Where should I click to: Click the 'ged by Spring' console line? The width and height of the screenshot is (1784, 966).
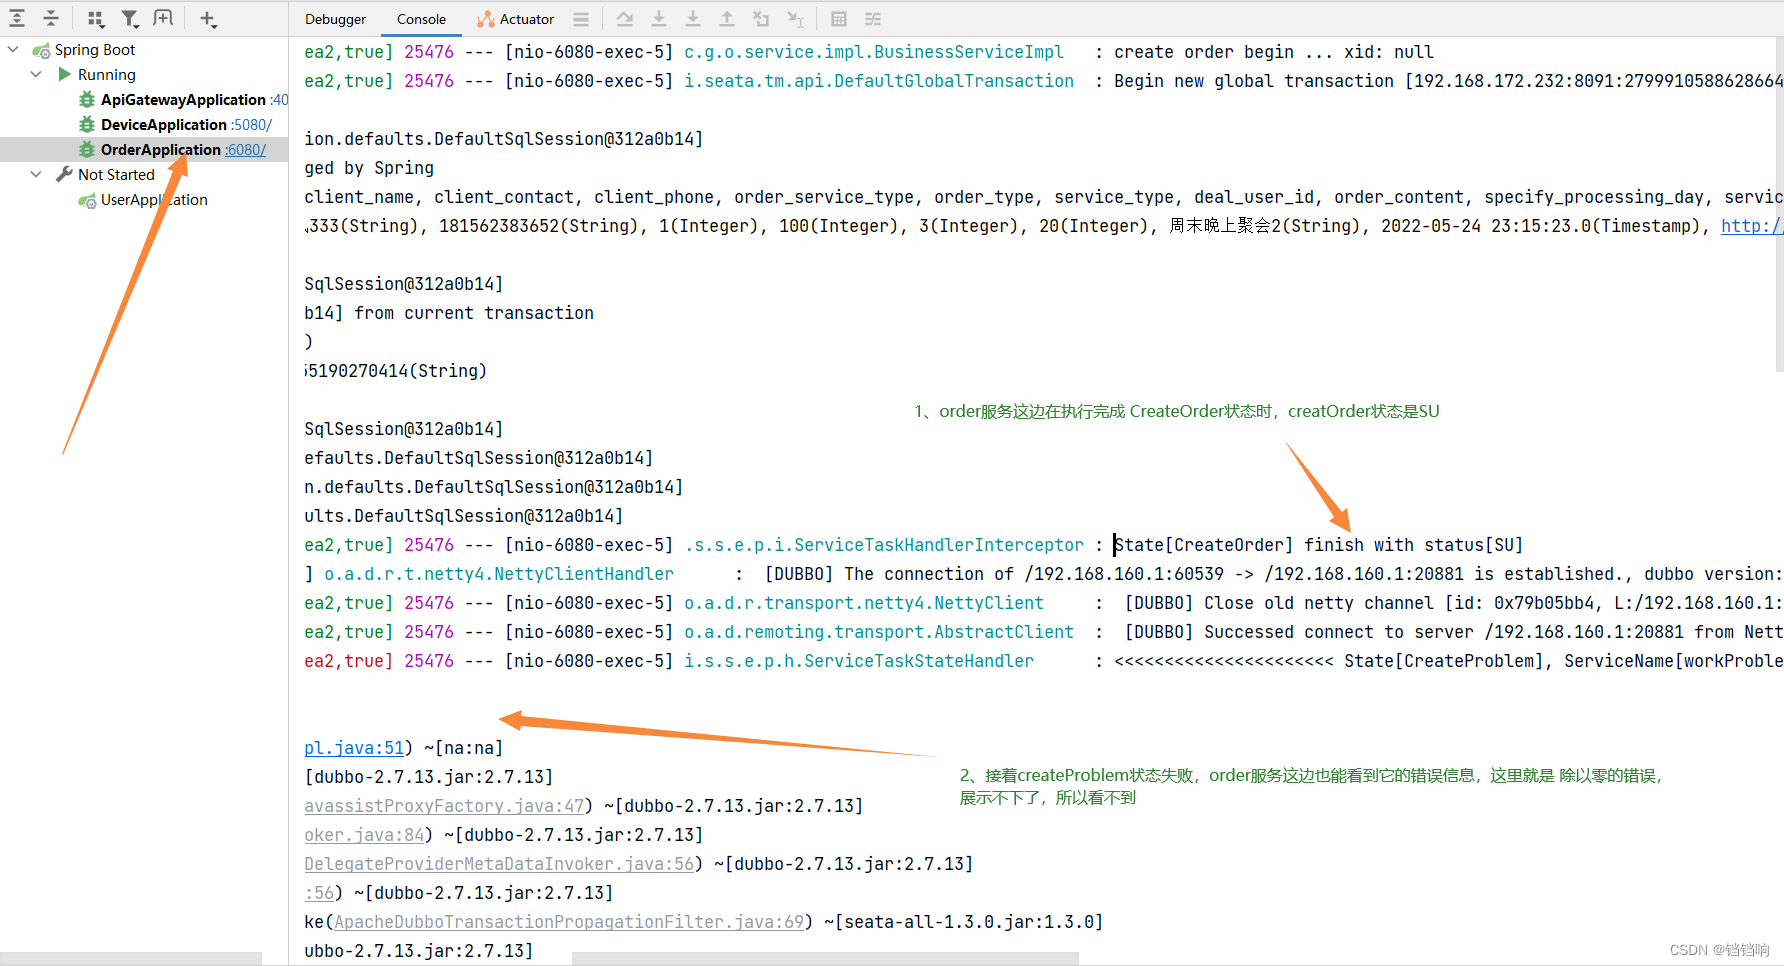click(369, 168)
